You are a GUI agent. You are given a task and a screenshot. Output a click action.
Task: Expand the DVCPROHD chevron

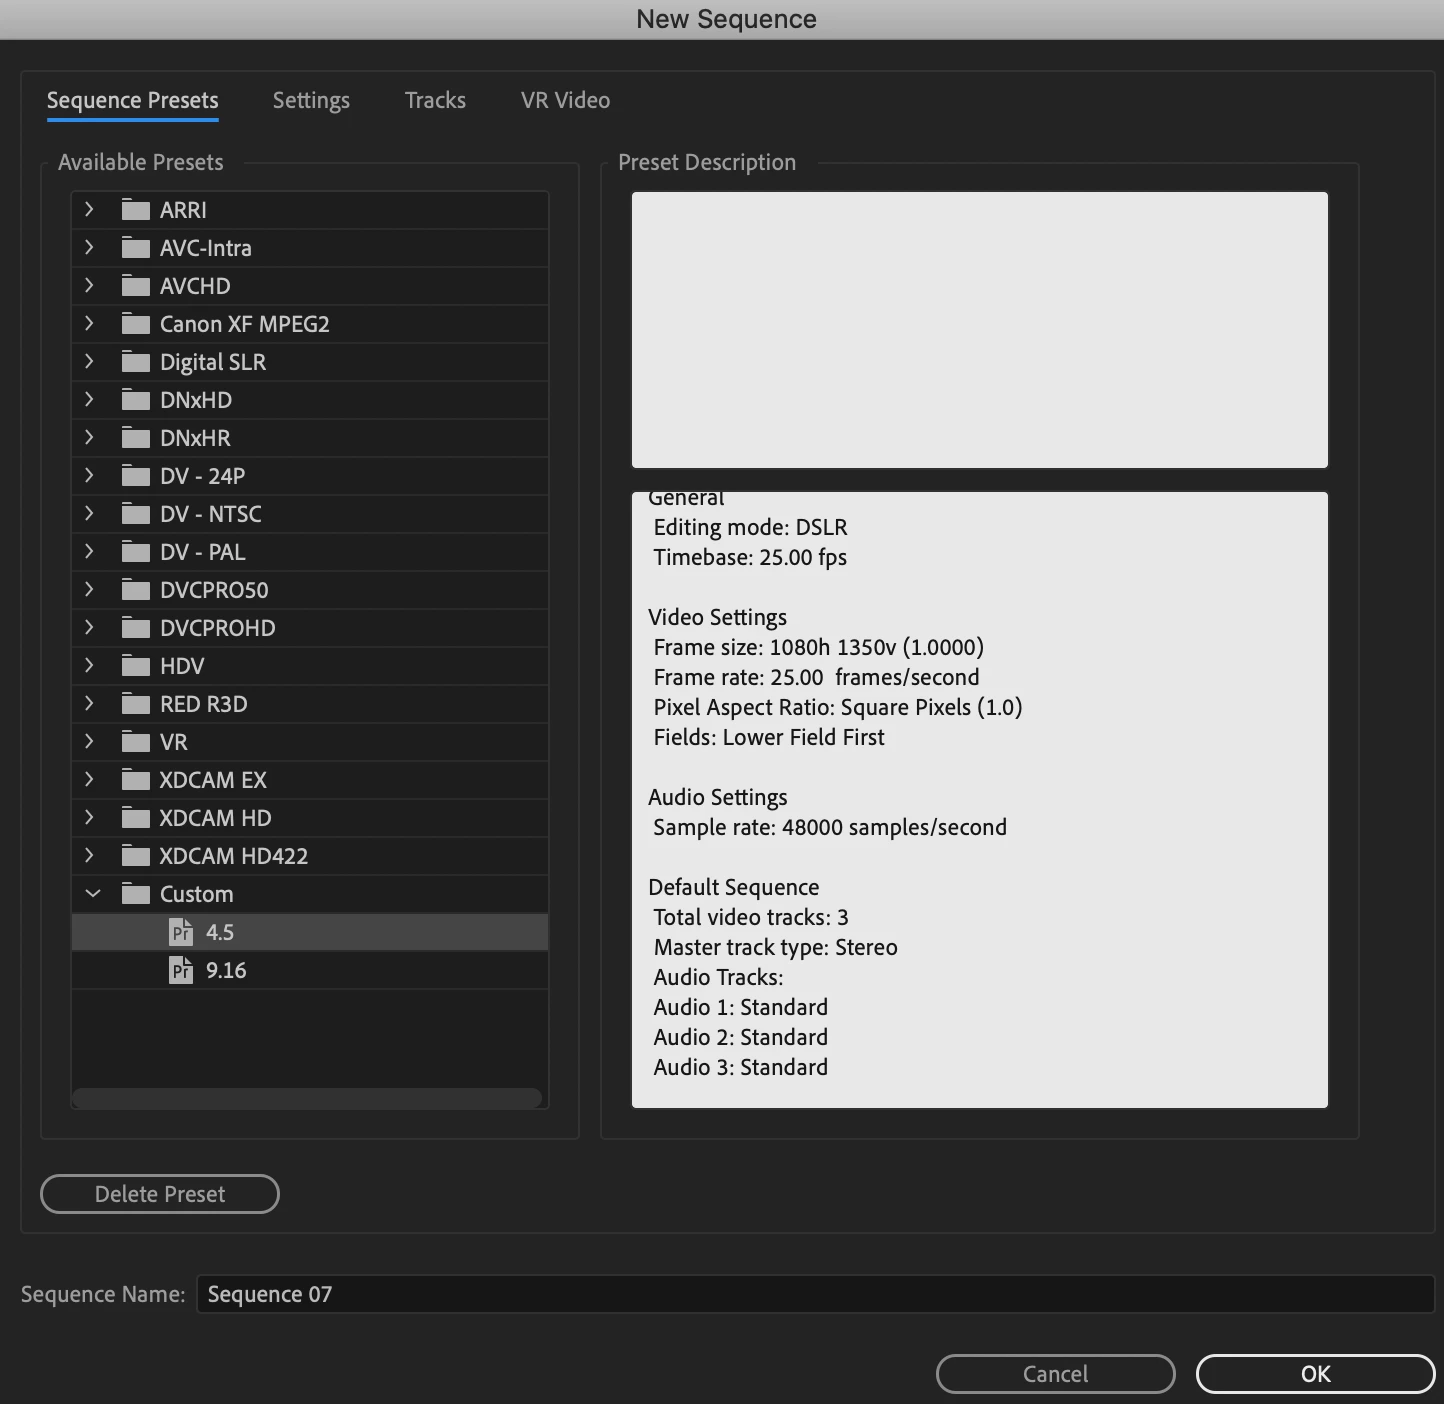click(89, 627)
